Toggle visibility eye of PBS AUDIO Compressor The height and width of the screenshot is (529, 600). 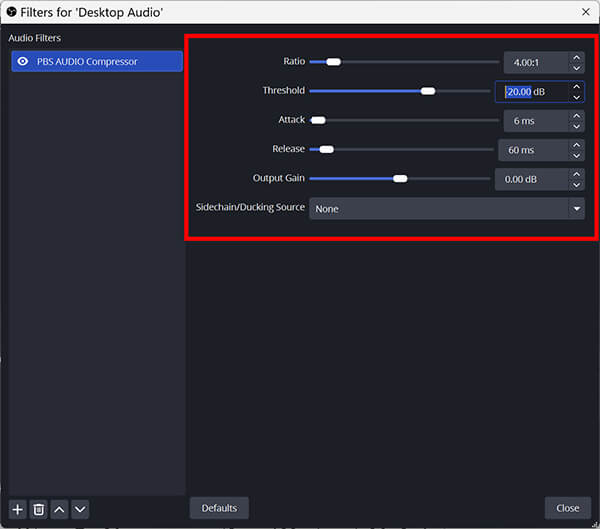pos(23,61)
